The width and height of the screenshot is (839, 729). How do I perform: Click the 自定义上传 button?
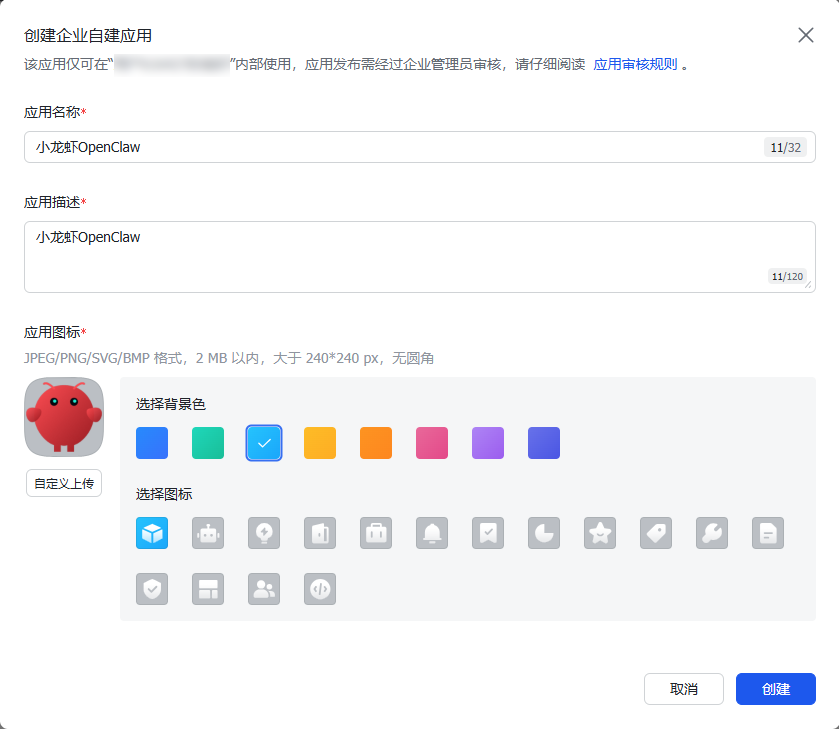pyautogui.click(x=64, y=483)
